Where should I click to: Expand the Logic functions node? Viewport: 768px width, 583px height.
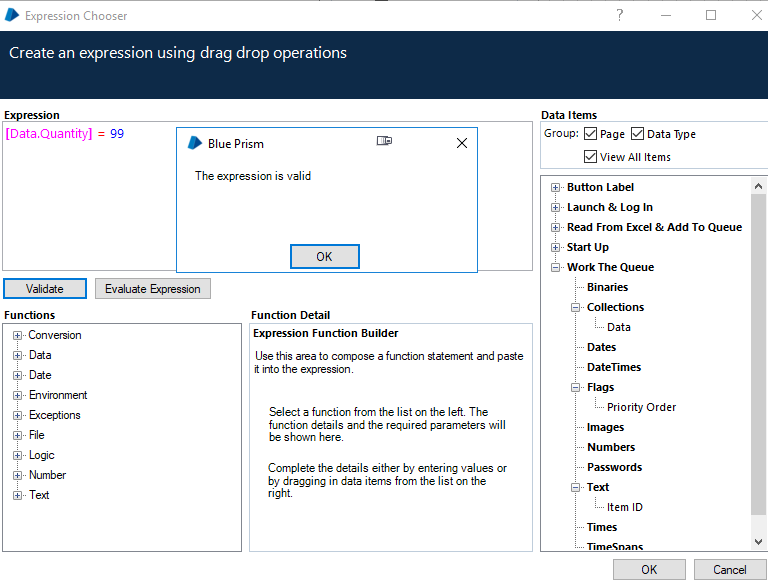pyautogui.click(x=17, y=456)
